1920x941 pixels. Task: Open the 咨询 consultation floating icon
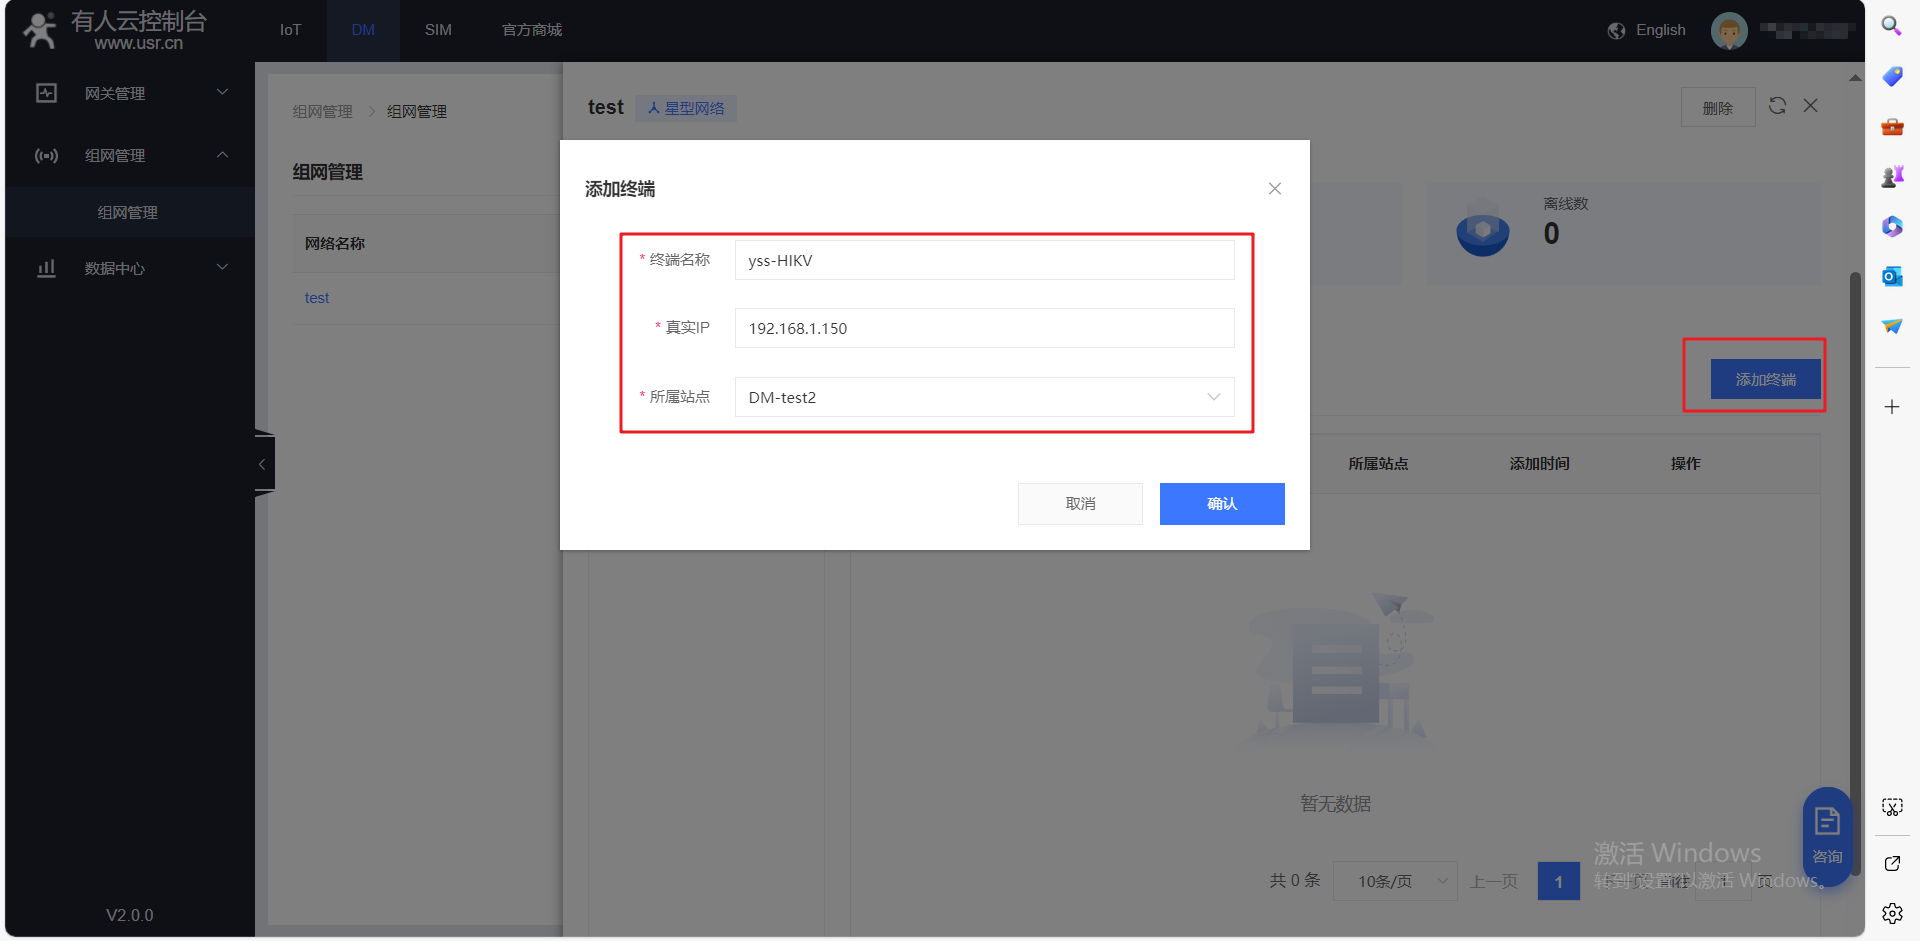point(1827,835)
